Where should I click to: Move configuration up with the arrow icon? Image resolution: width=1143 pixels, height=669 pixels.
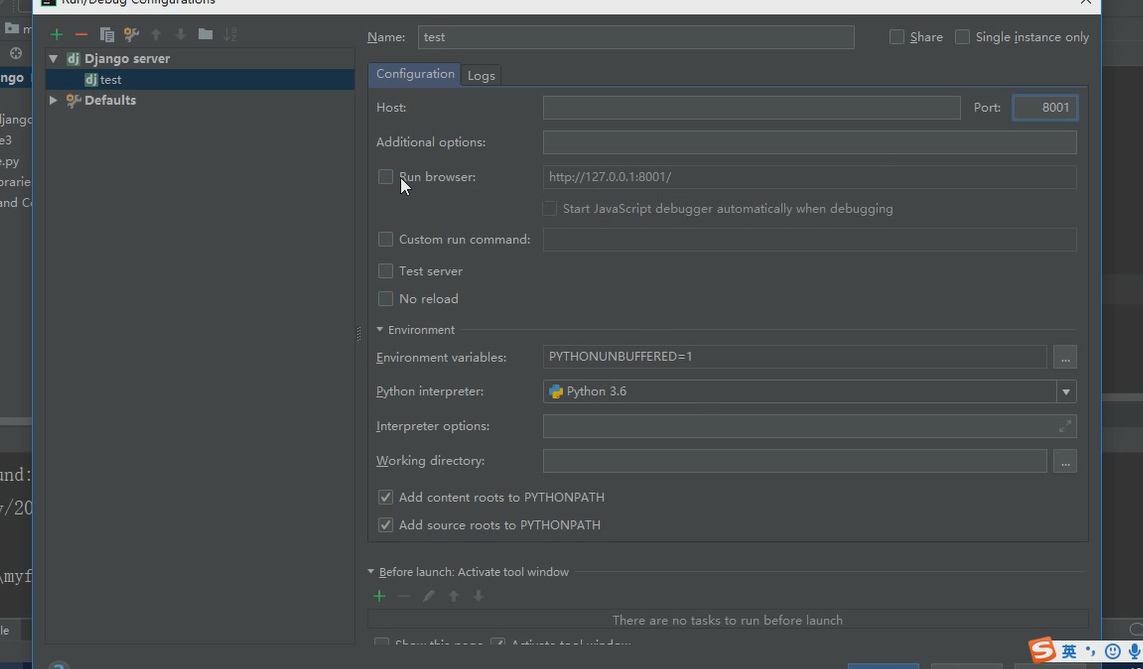point(156,34)
